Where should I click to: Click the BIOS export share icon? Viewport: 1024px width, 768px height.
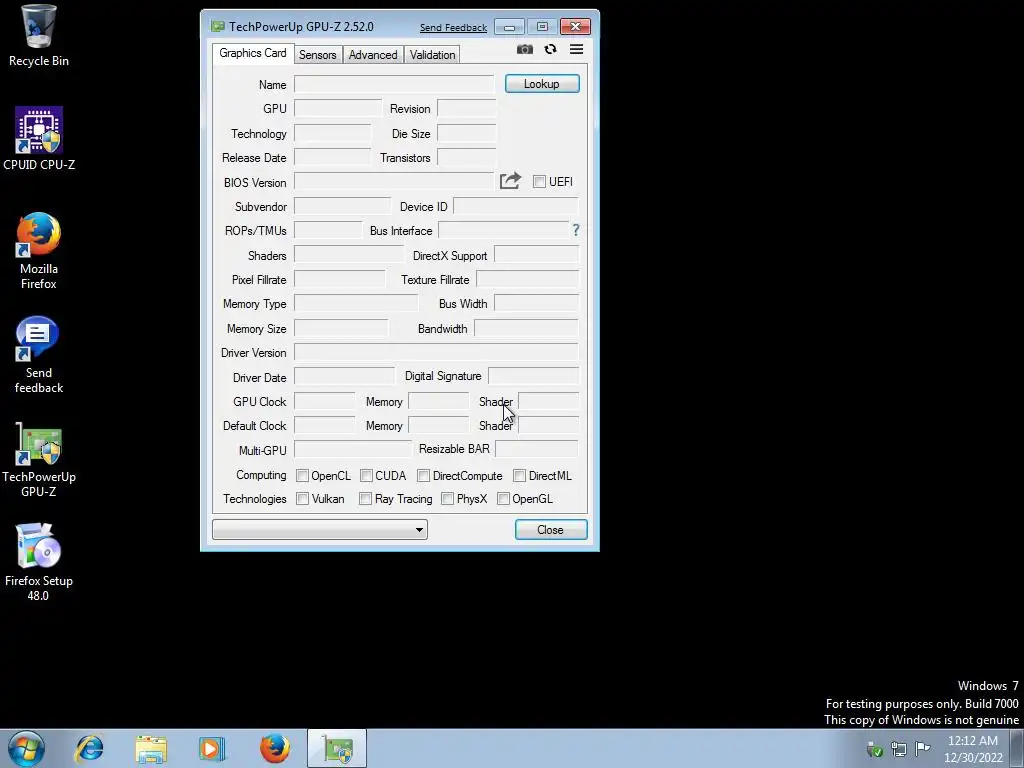coord(510,181)
